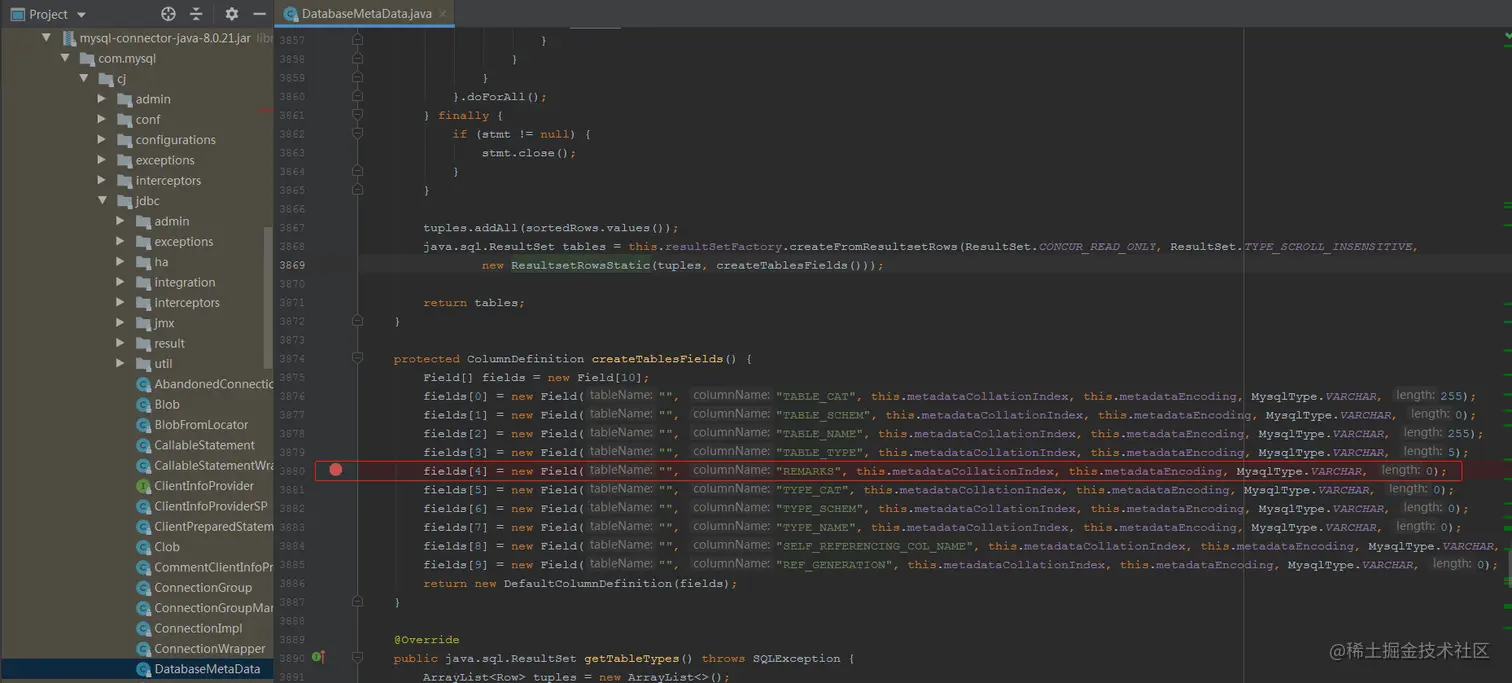1512x683 pixels.
Task: Select the ConnectionImpl class icon
Action: tap(143, 628)
